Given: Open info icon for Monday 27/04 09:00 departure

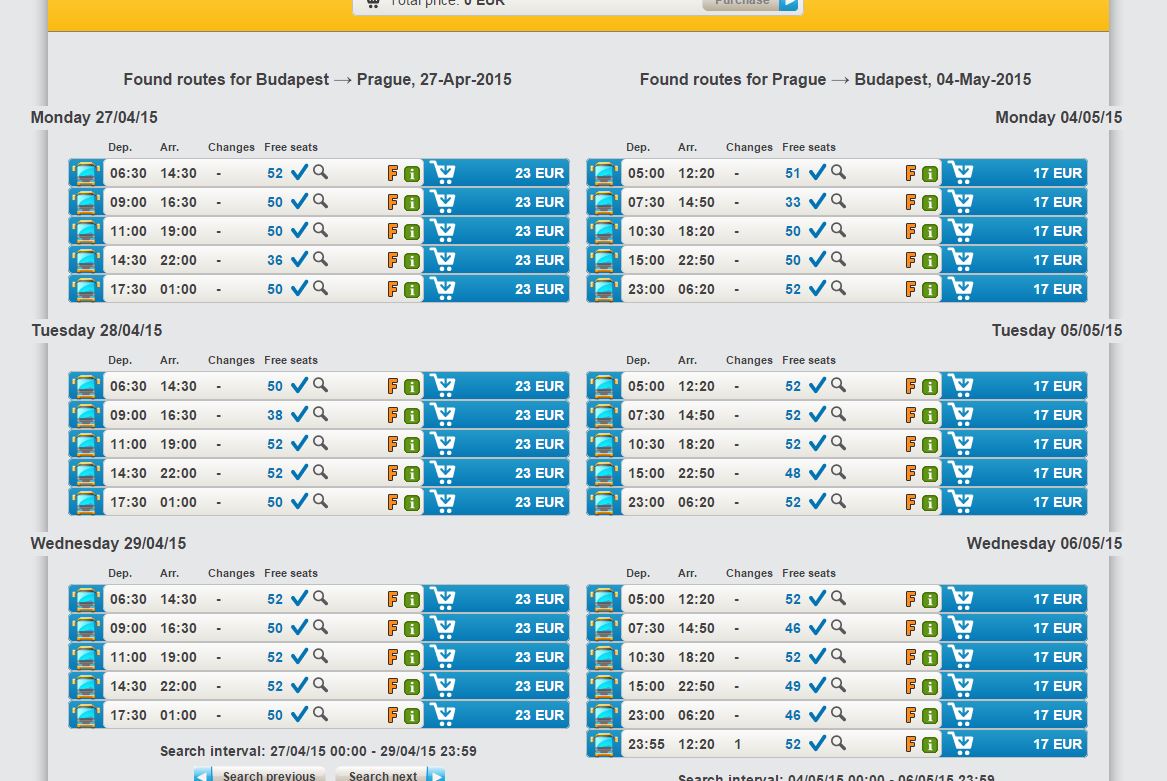Looking at the screenshot, I should pos(412,203).
